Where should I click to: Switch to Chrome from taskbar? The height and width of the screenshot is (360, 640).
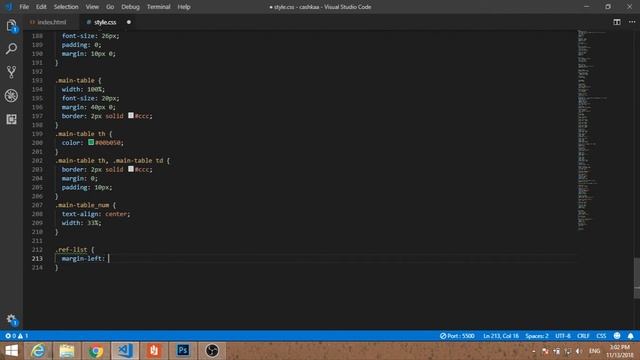coord(96,351)
